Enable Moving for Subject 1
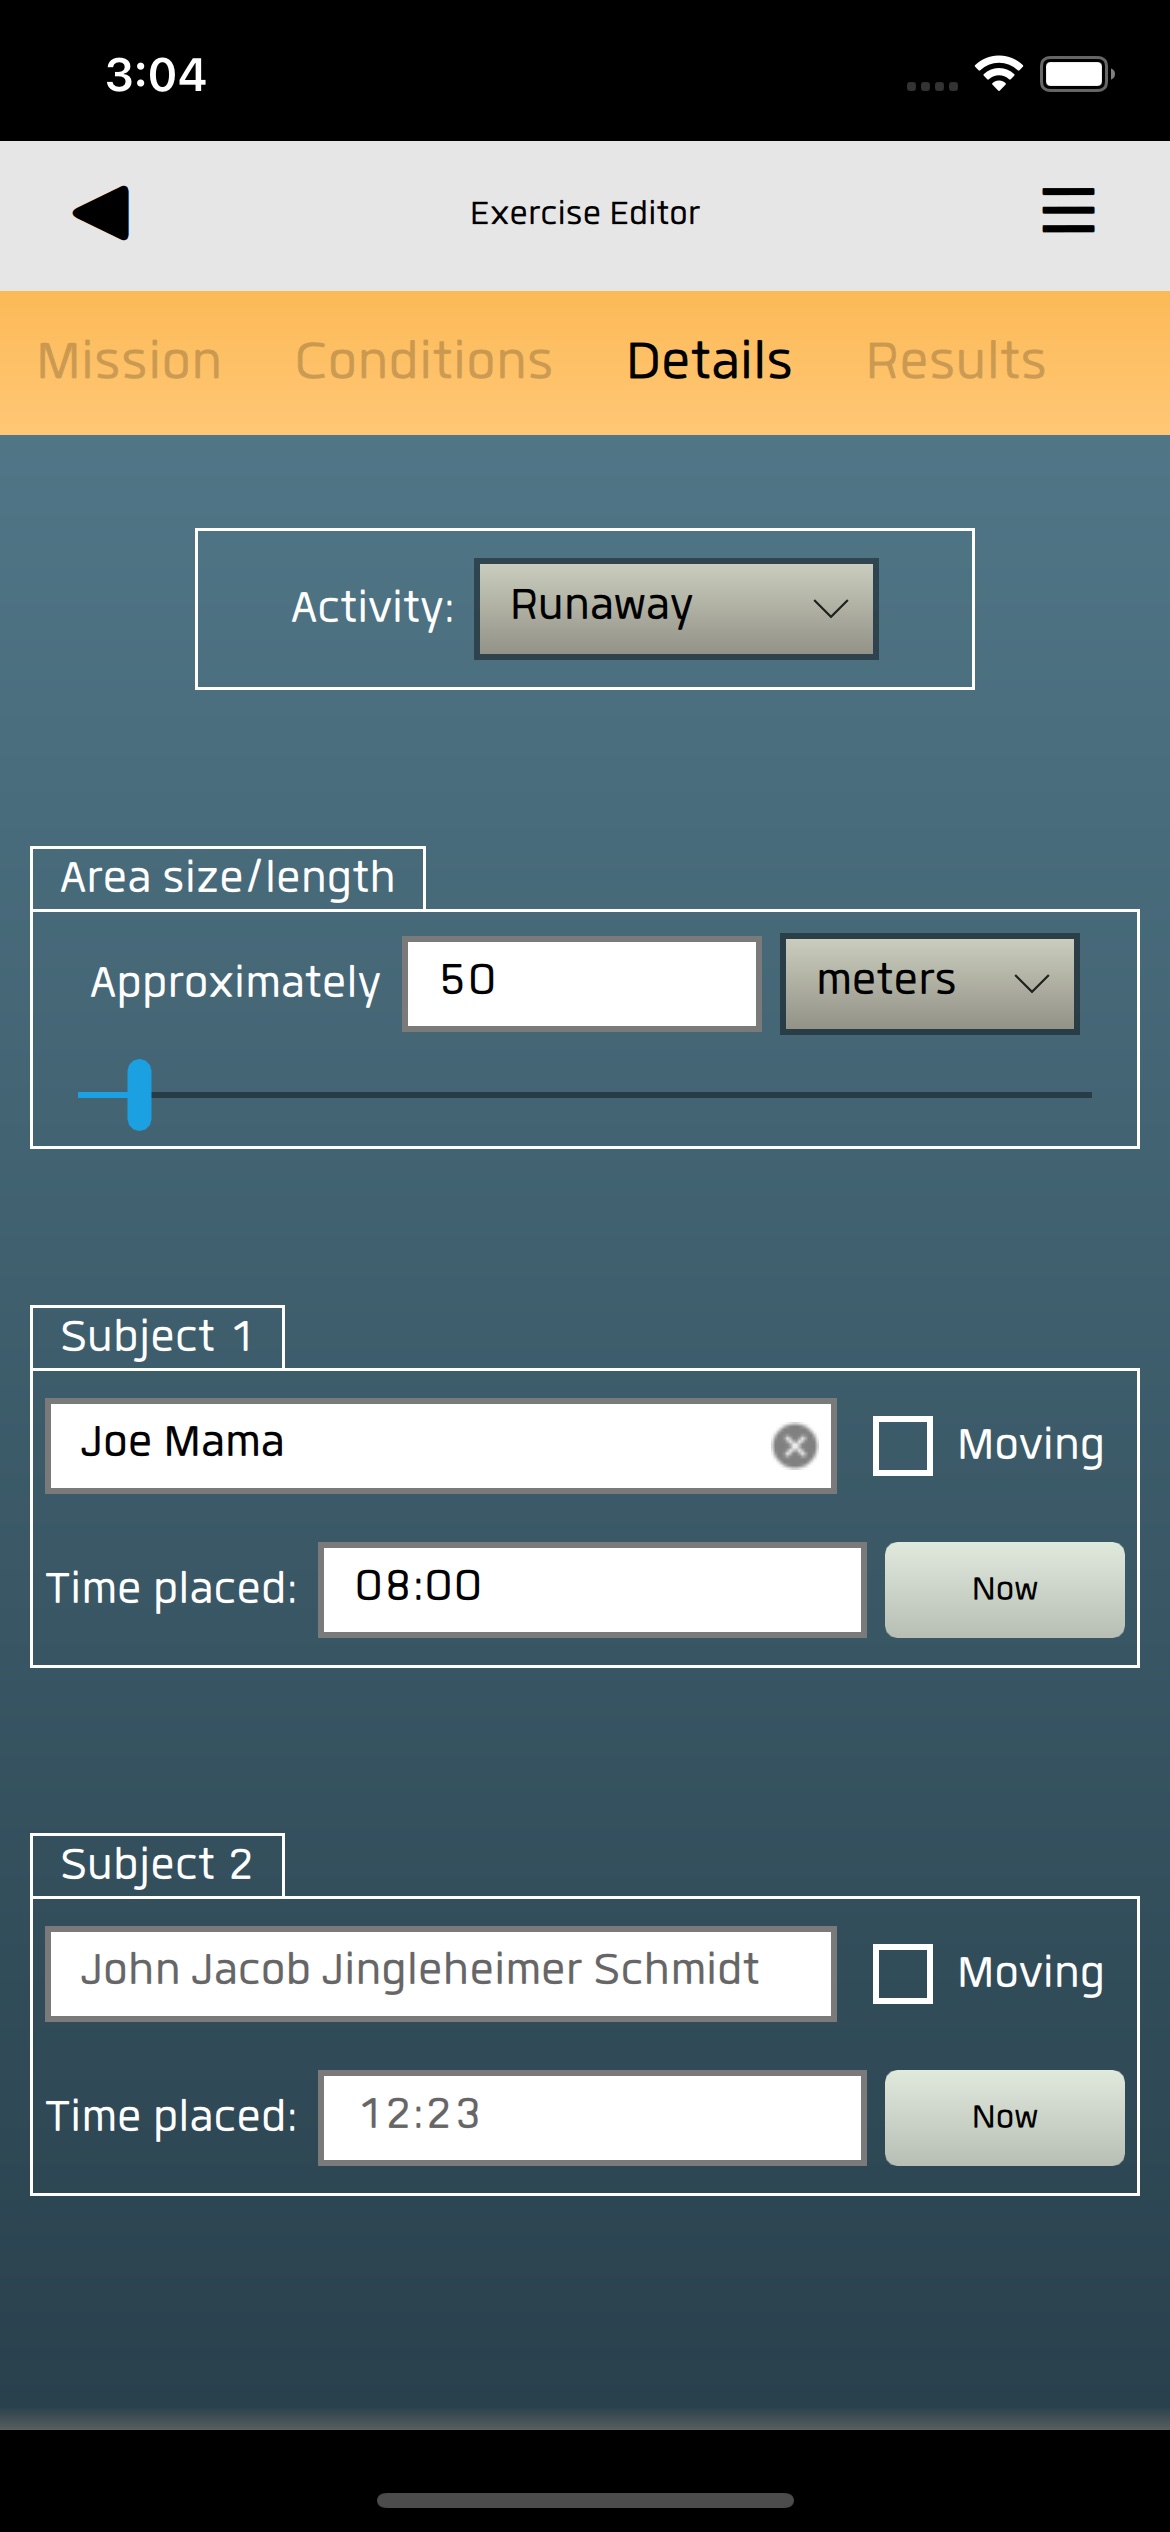The height and width of the screenshot is (2532, 1170). 903,1445
